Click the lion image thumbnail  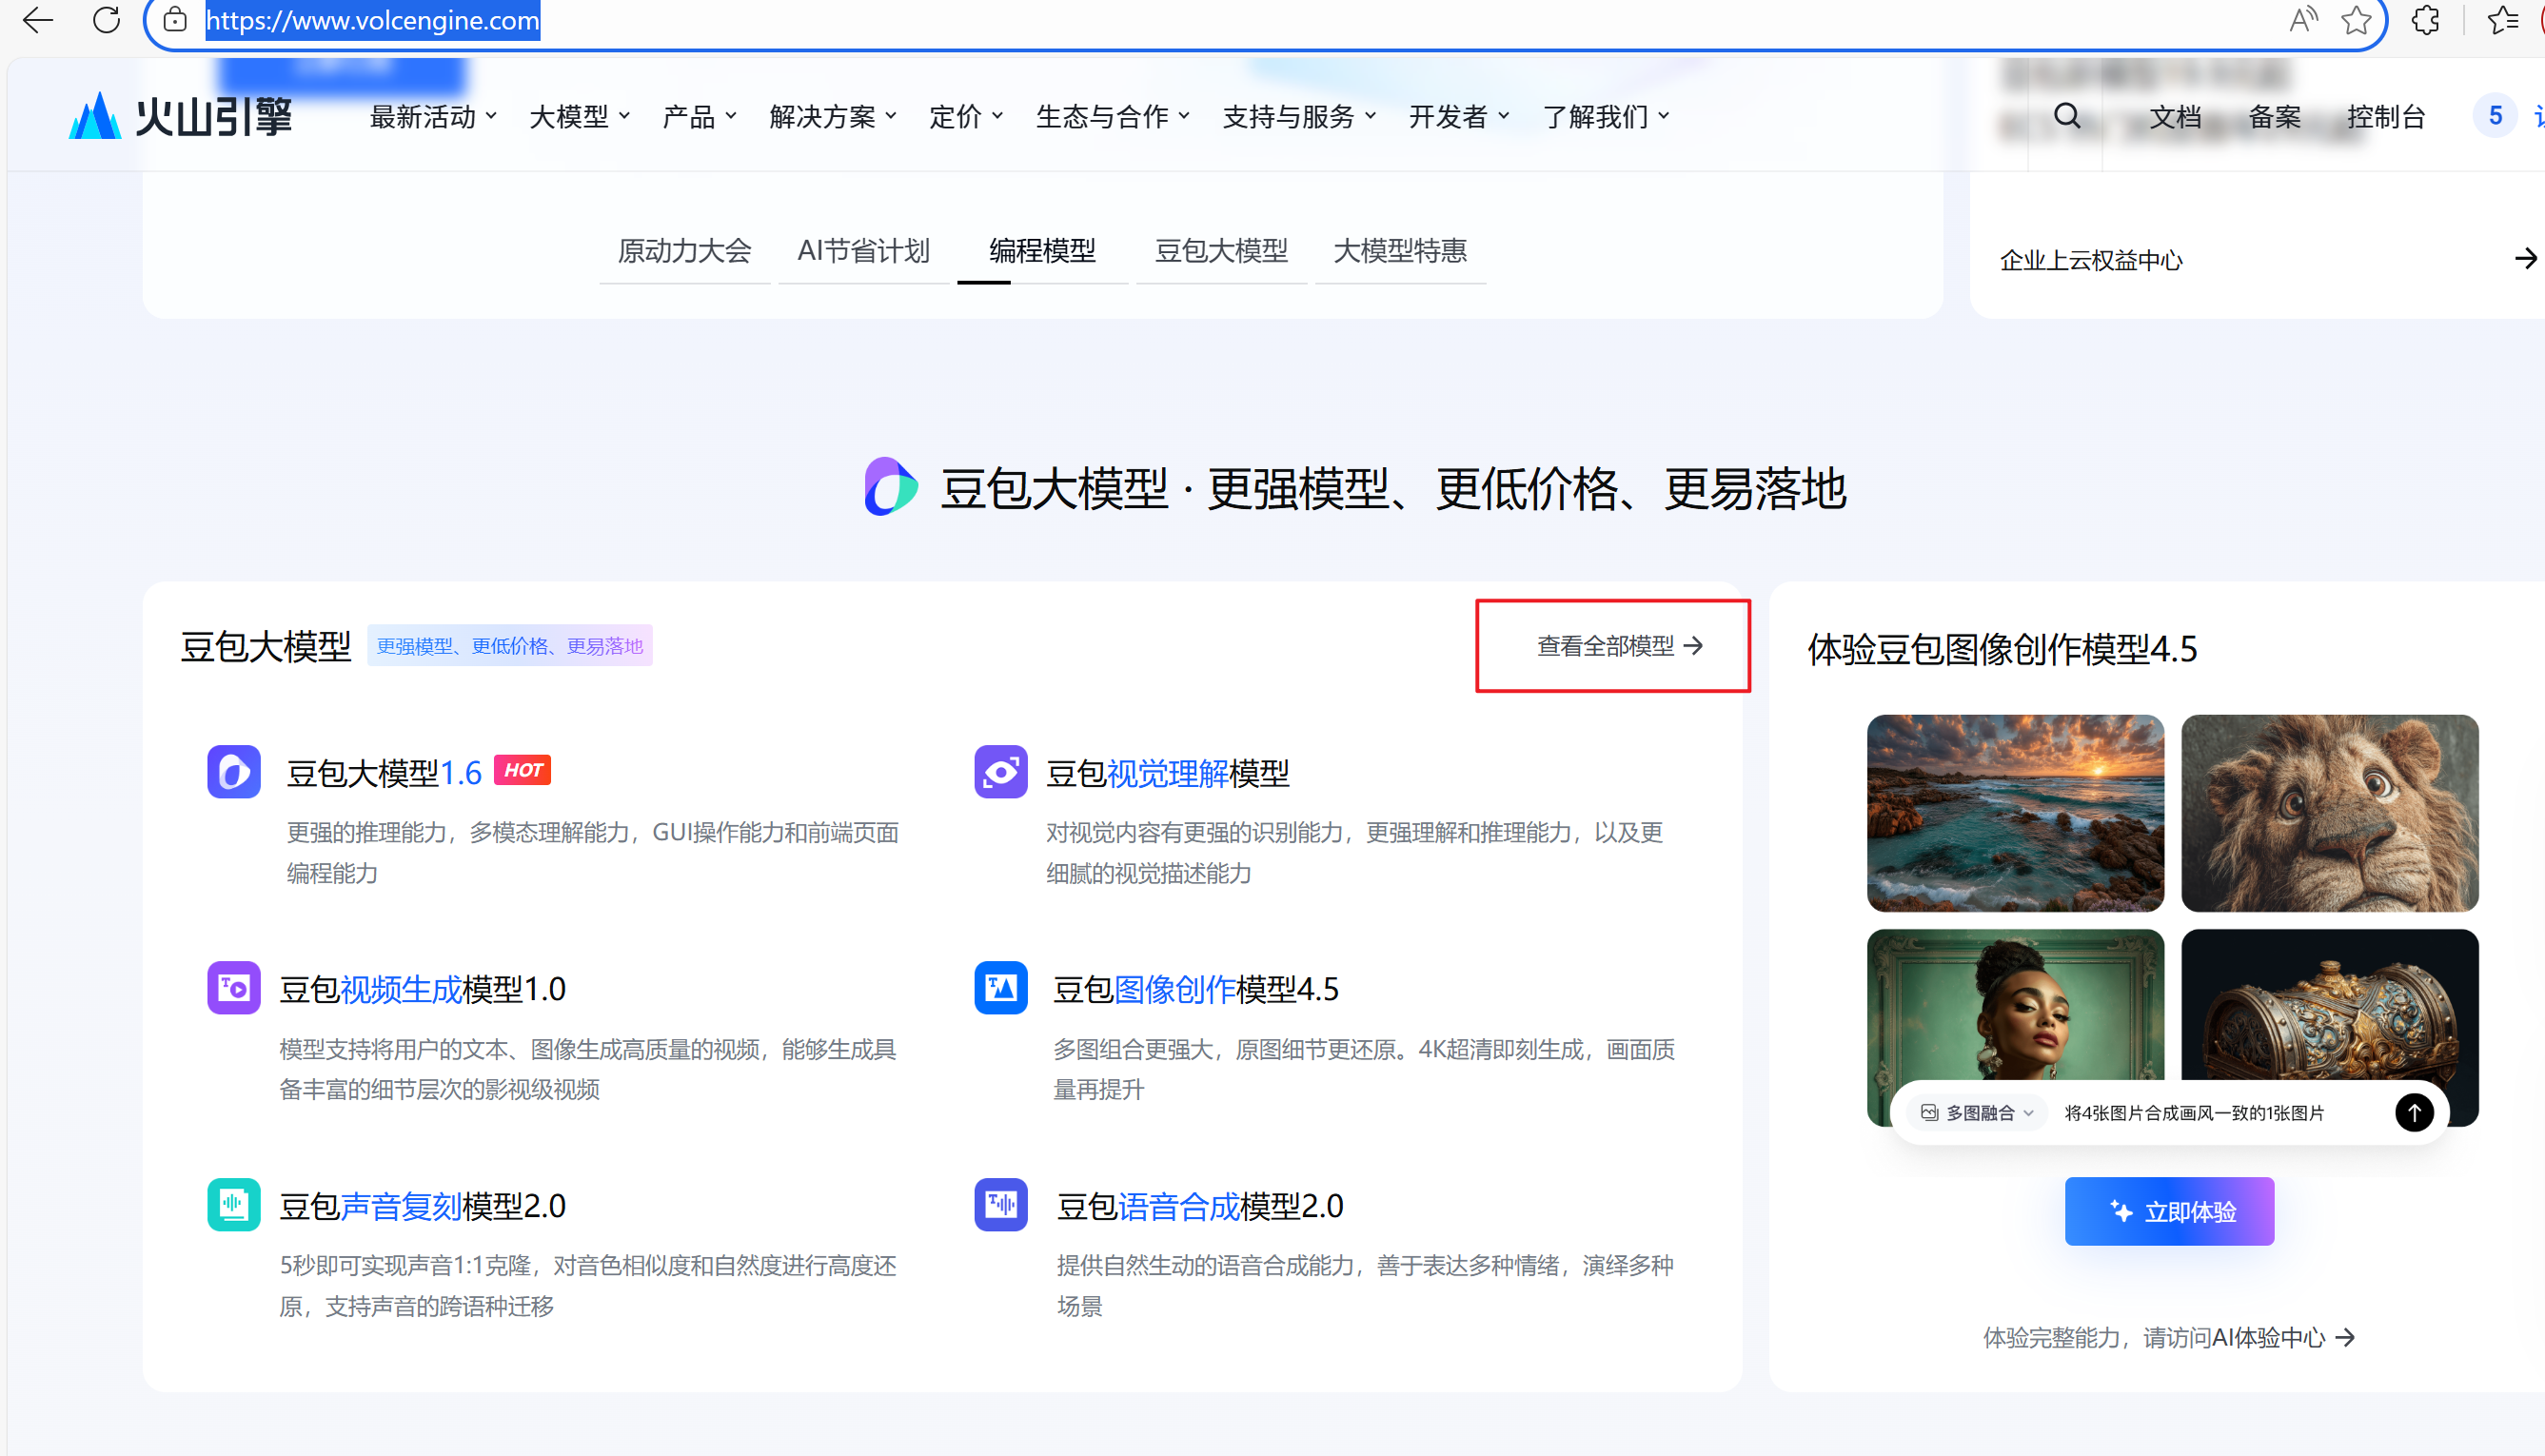click(2329, 812)
